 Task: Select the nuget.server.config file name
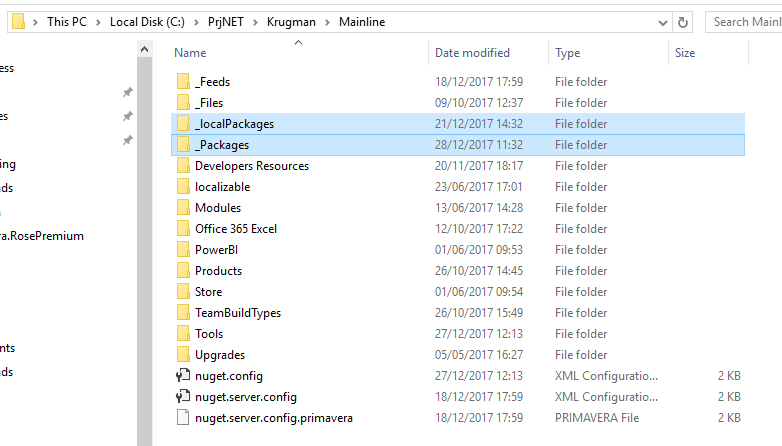point(246,397)
